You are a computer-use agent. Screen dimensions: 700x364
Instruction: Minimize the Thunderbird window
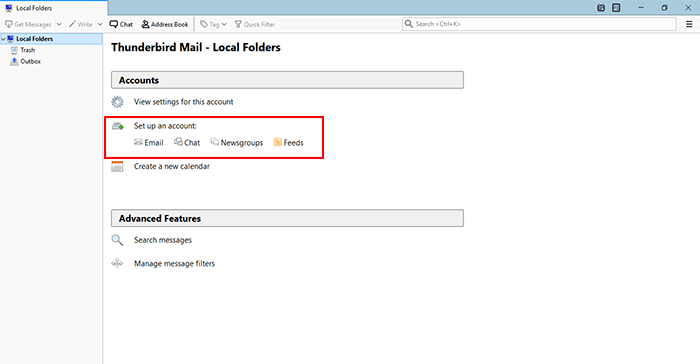click(x=641, y=8)
